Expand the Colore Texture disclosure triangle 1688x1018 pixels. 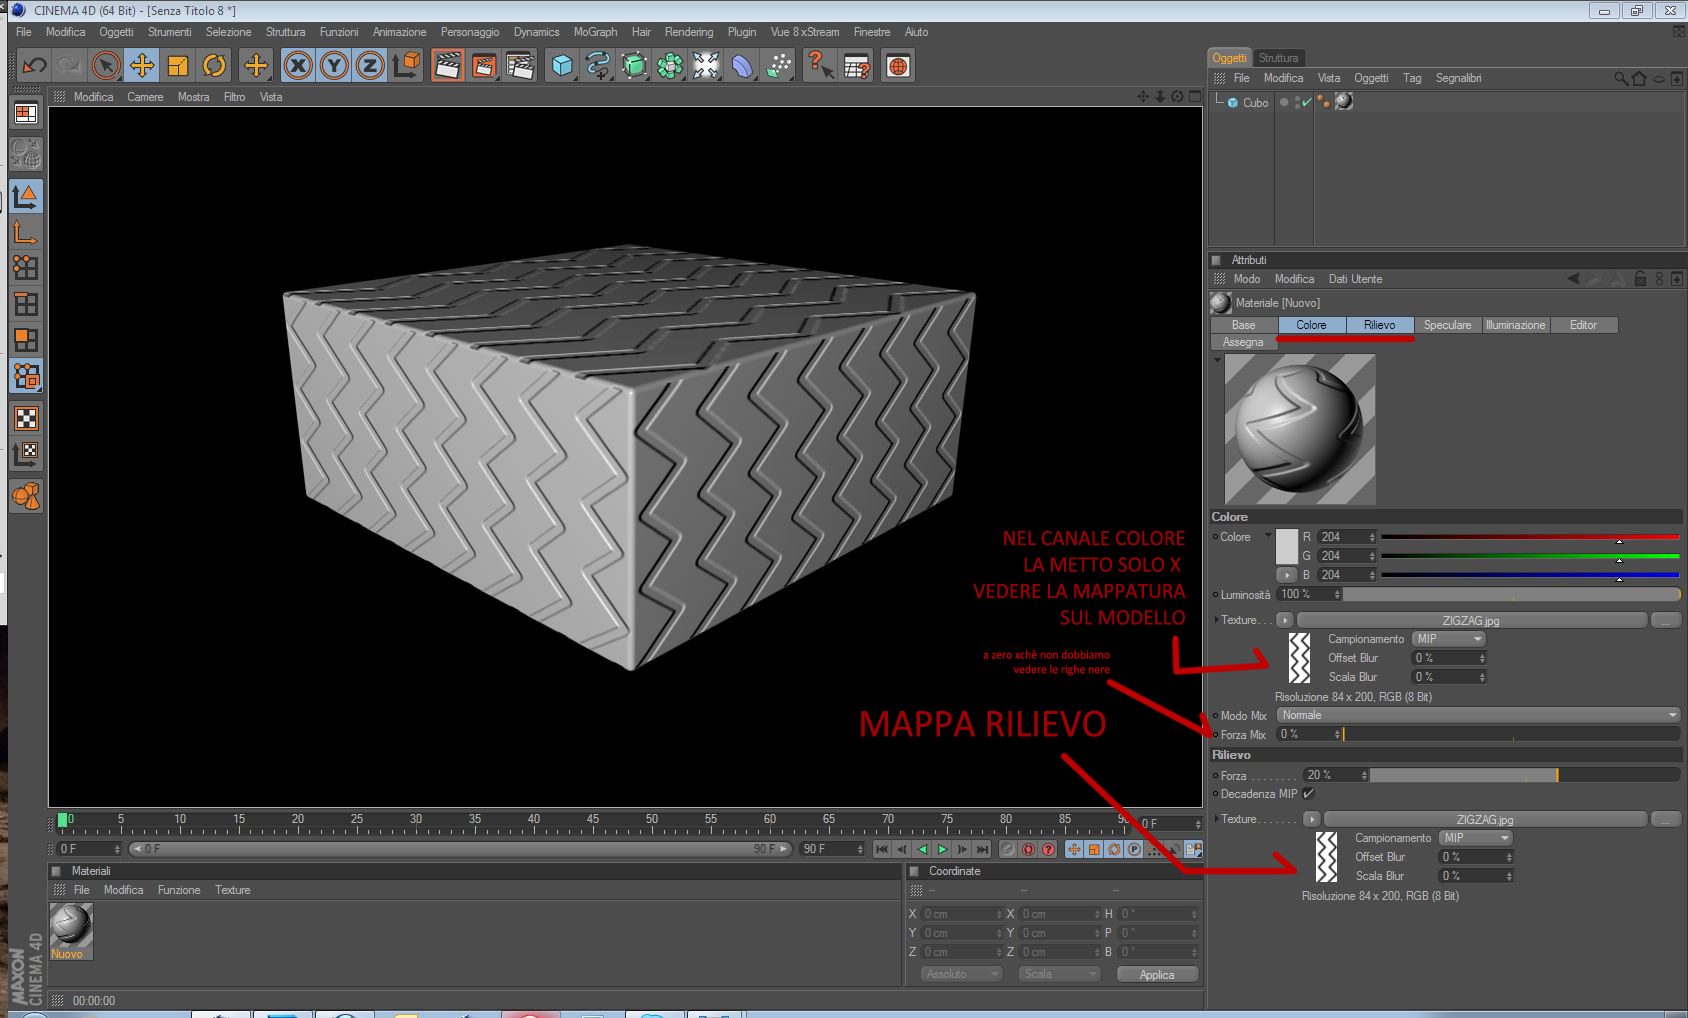tap(1216, 620)
